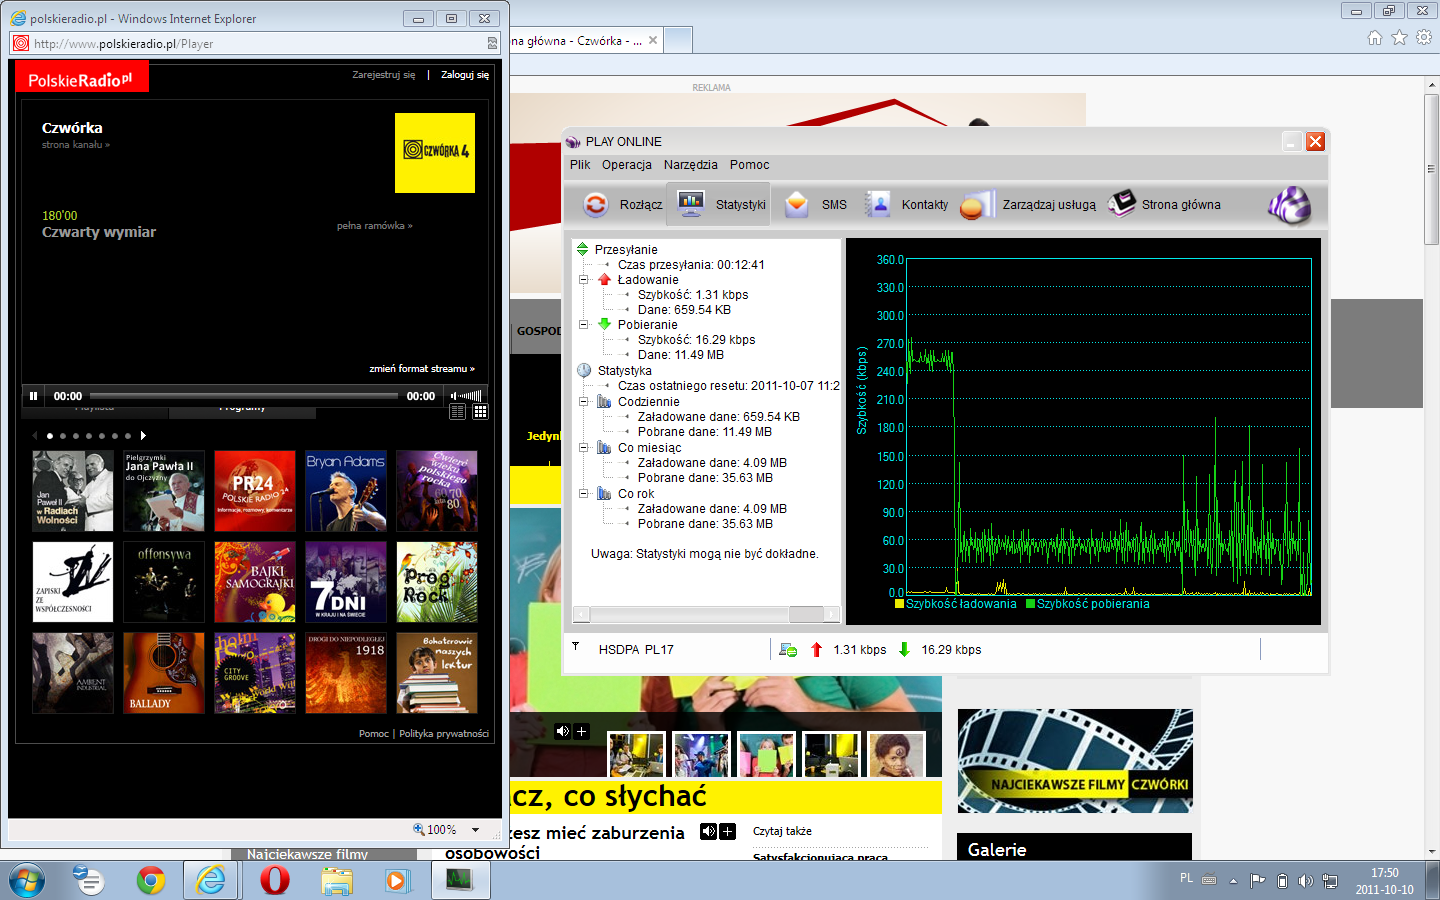Open the Operacja menu
Viewport: 1440px width, 900px height.
[627, 165]
